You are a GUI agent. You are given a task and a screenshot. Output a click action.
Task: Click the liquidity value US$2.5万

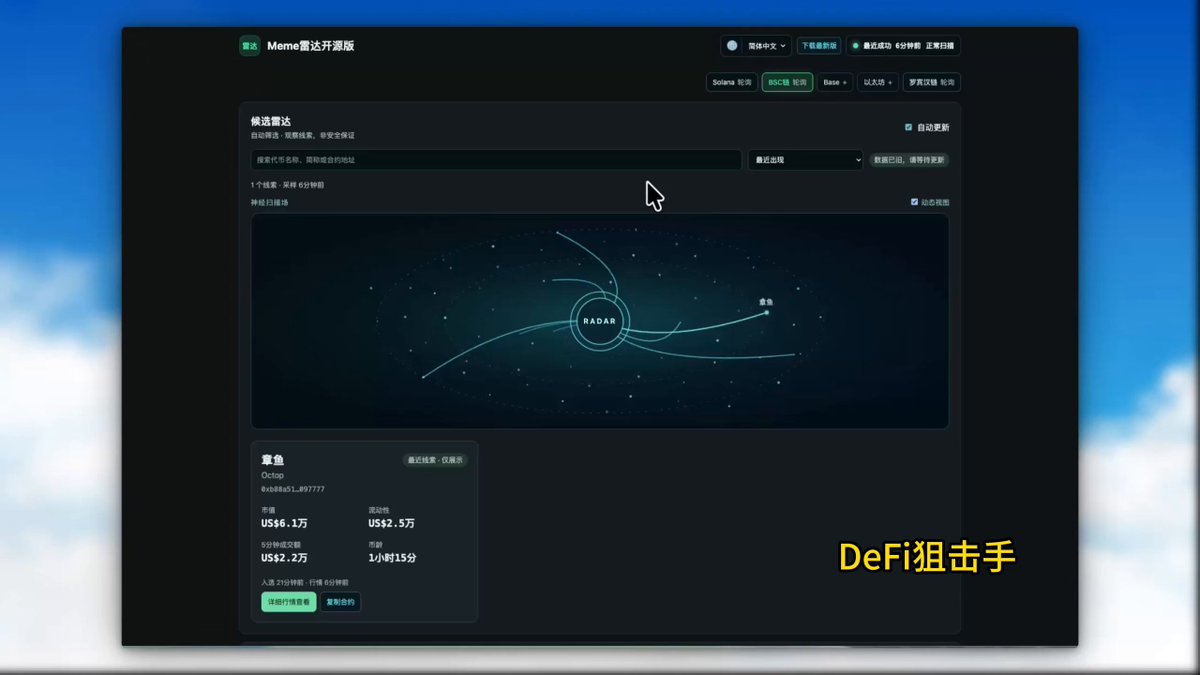click(391, 523)
